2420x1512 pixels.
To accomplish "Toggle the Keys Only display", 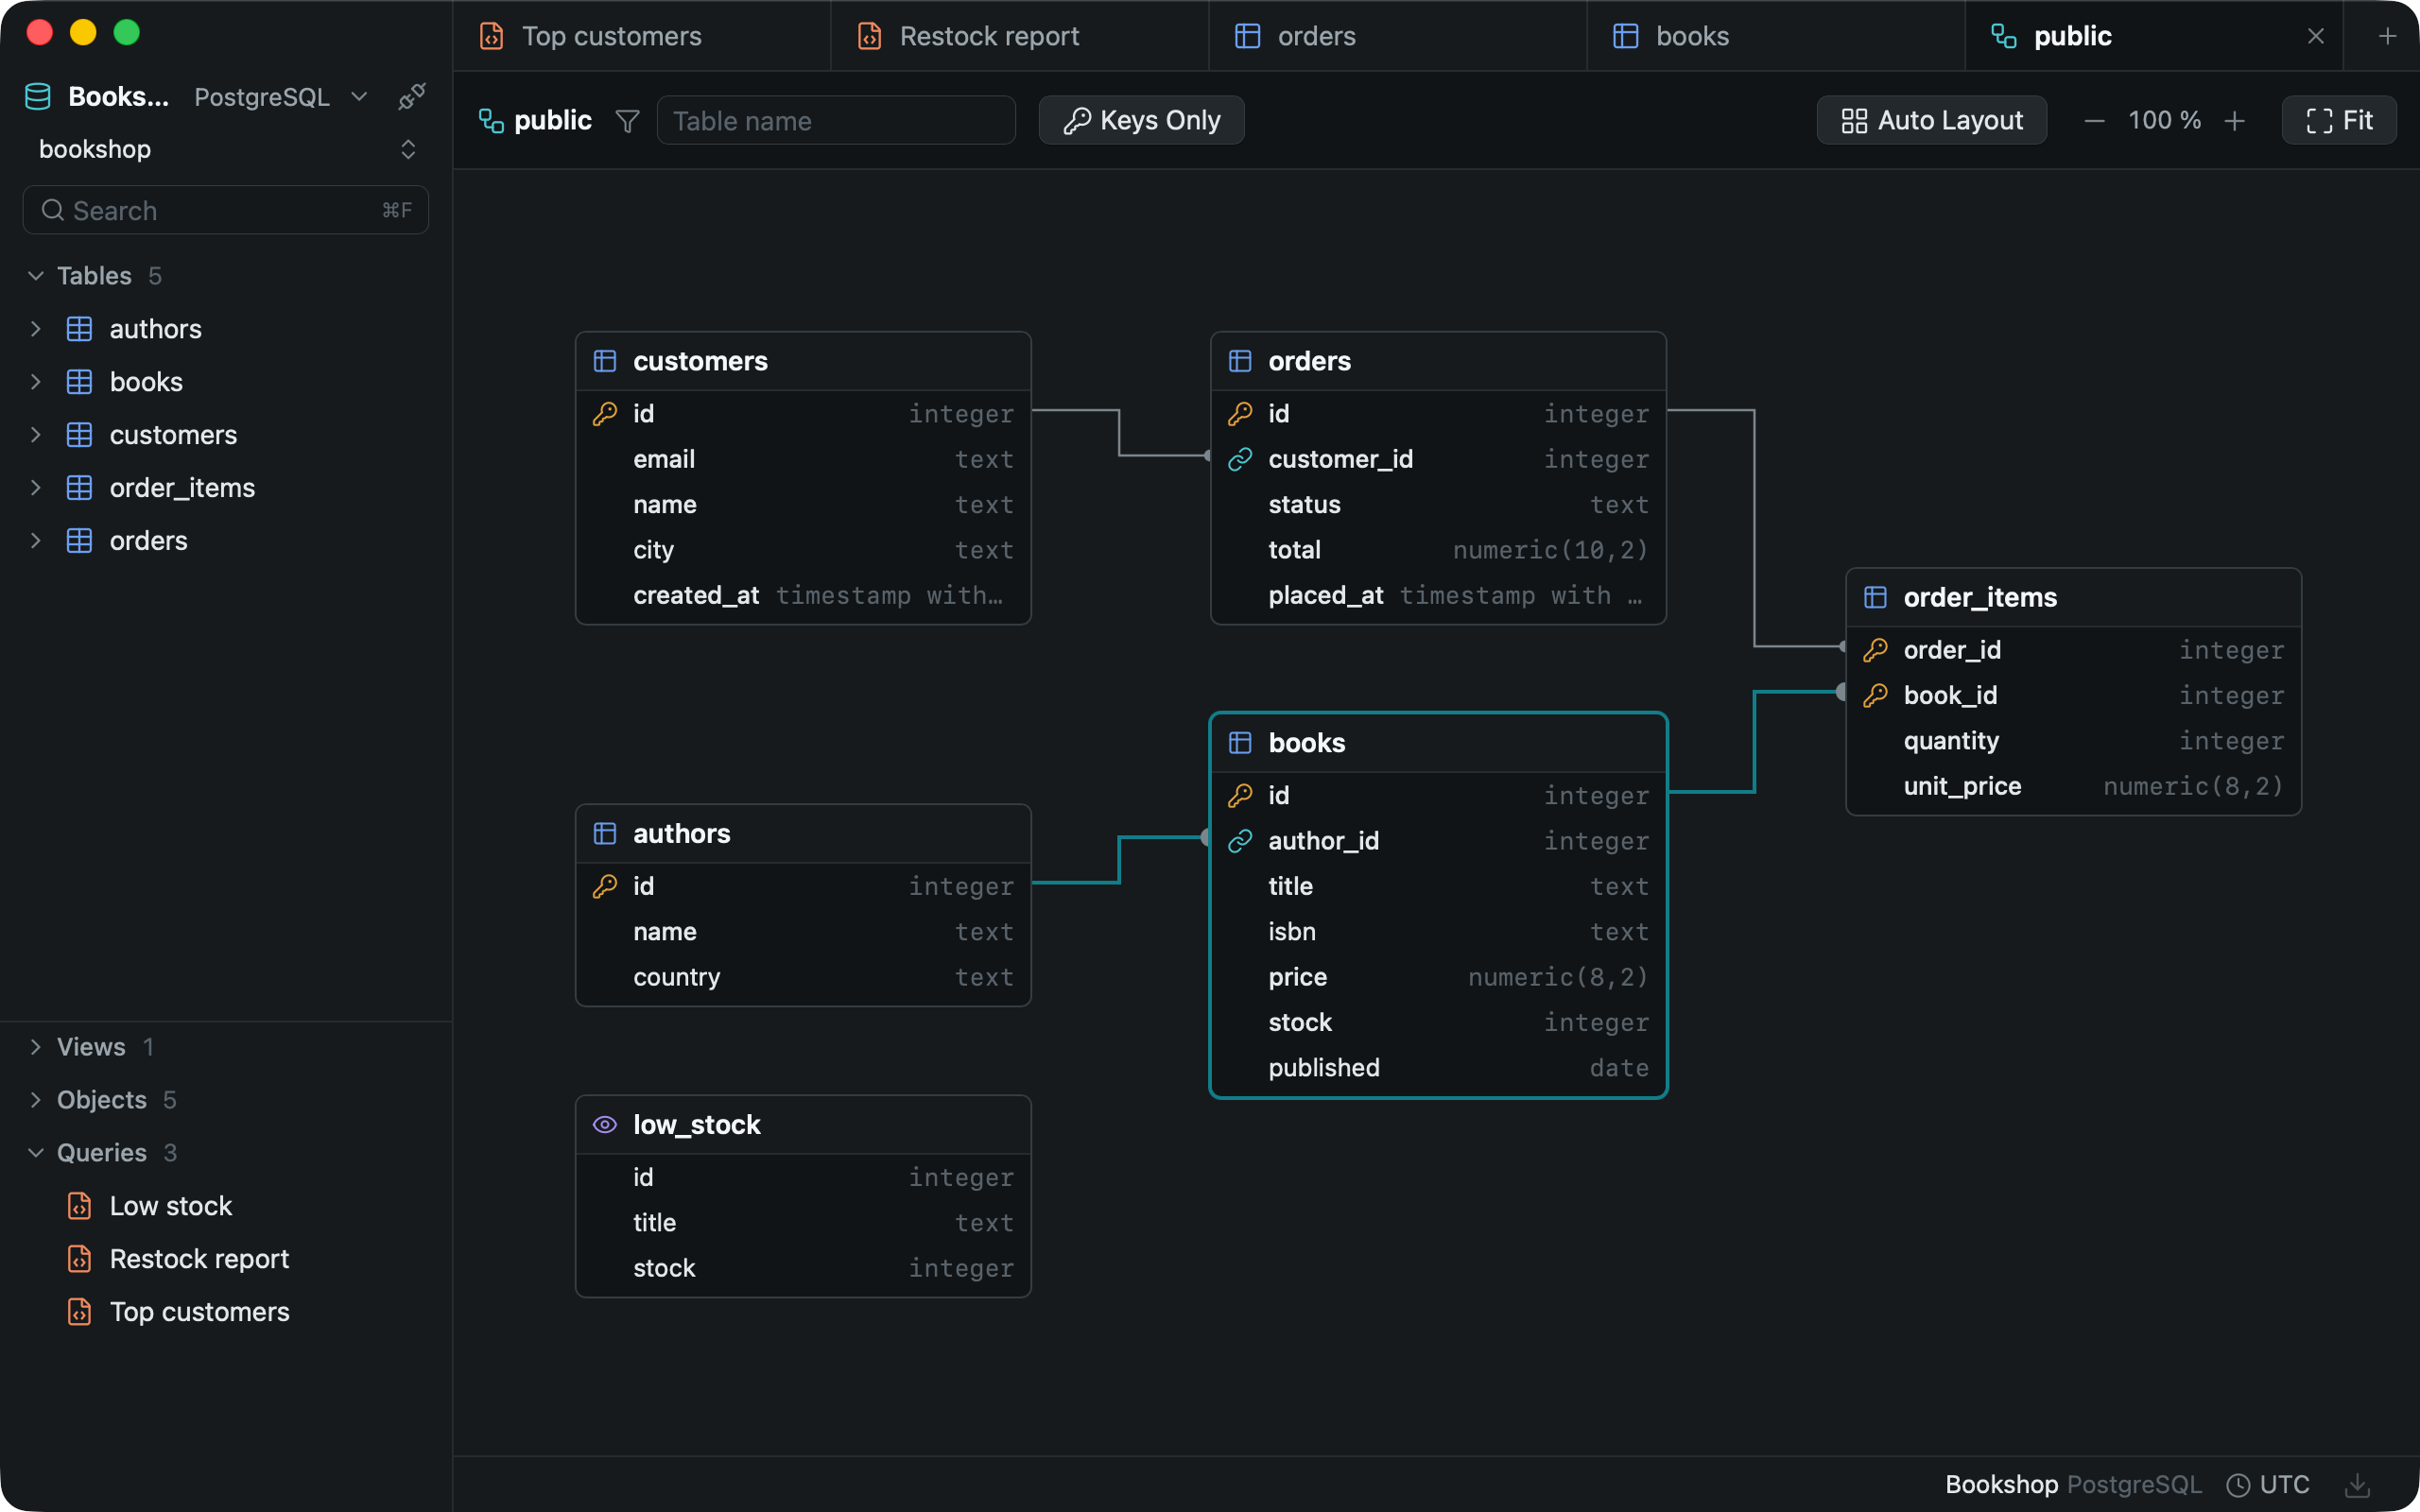I will pos(1141,120).
